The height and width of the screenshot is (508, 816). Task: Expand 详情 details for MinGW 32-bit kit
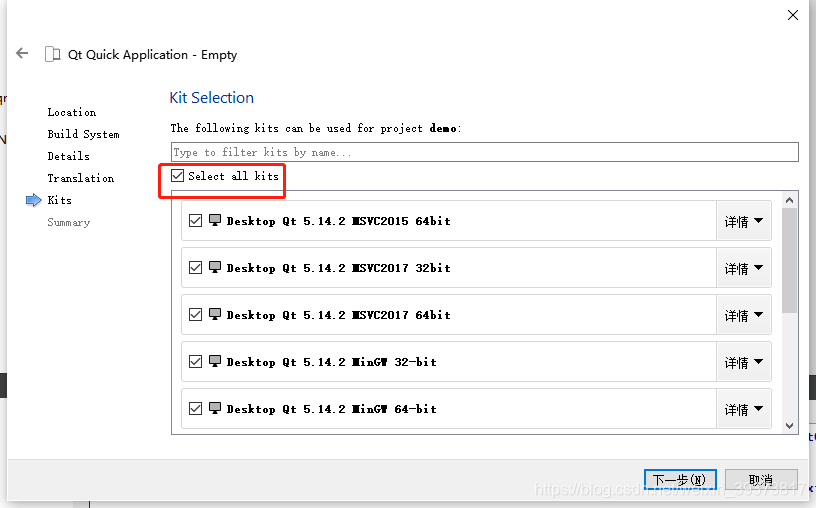click(744, 362)
